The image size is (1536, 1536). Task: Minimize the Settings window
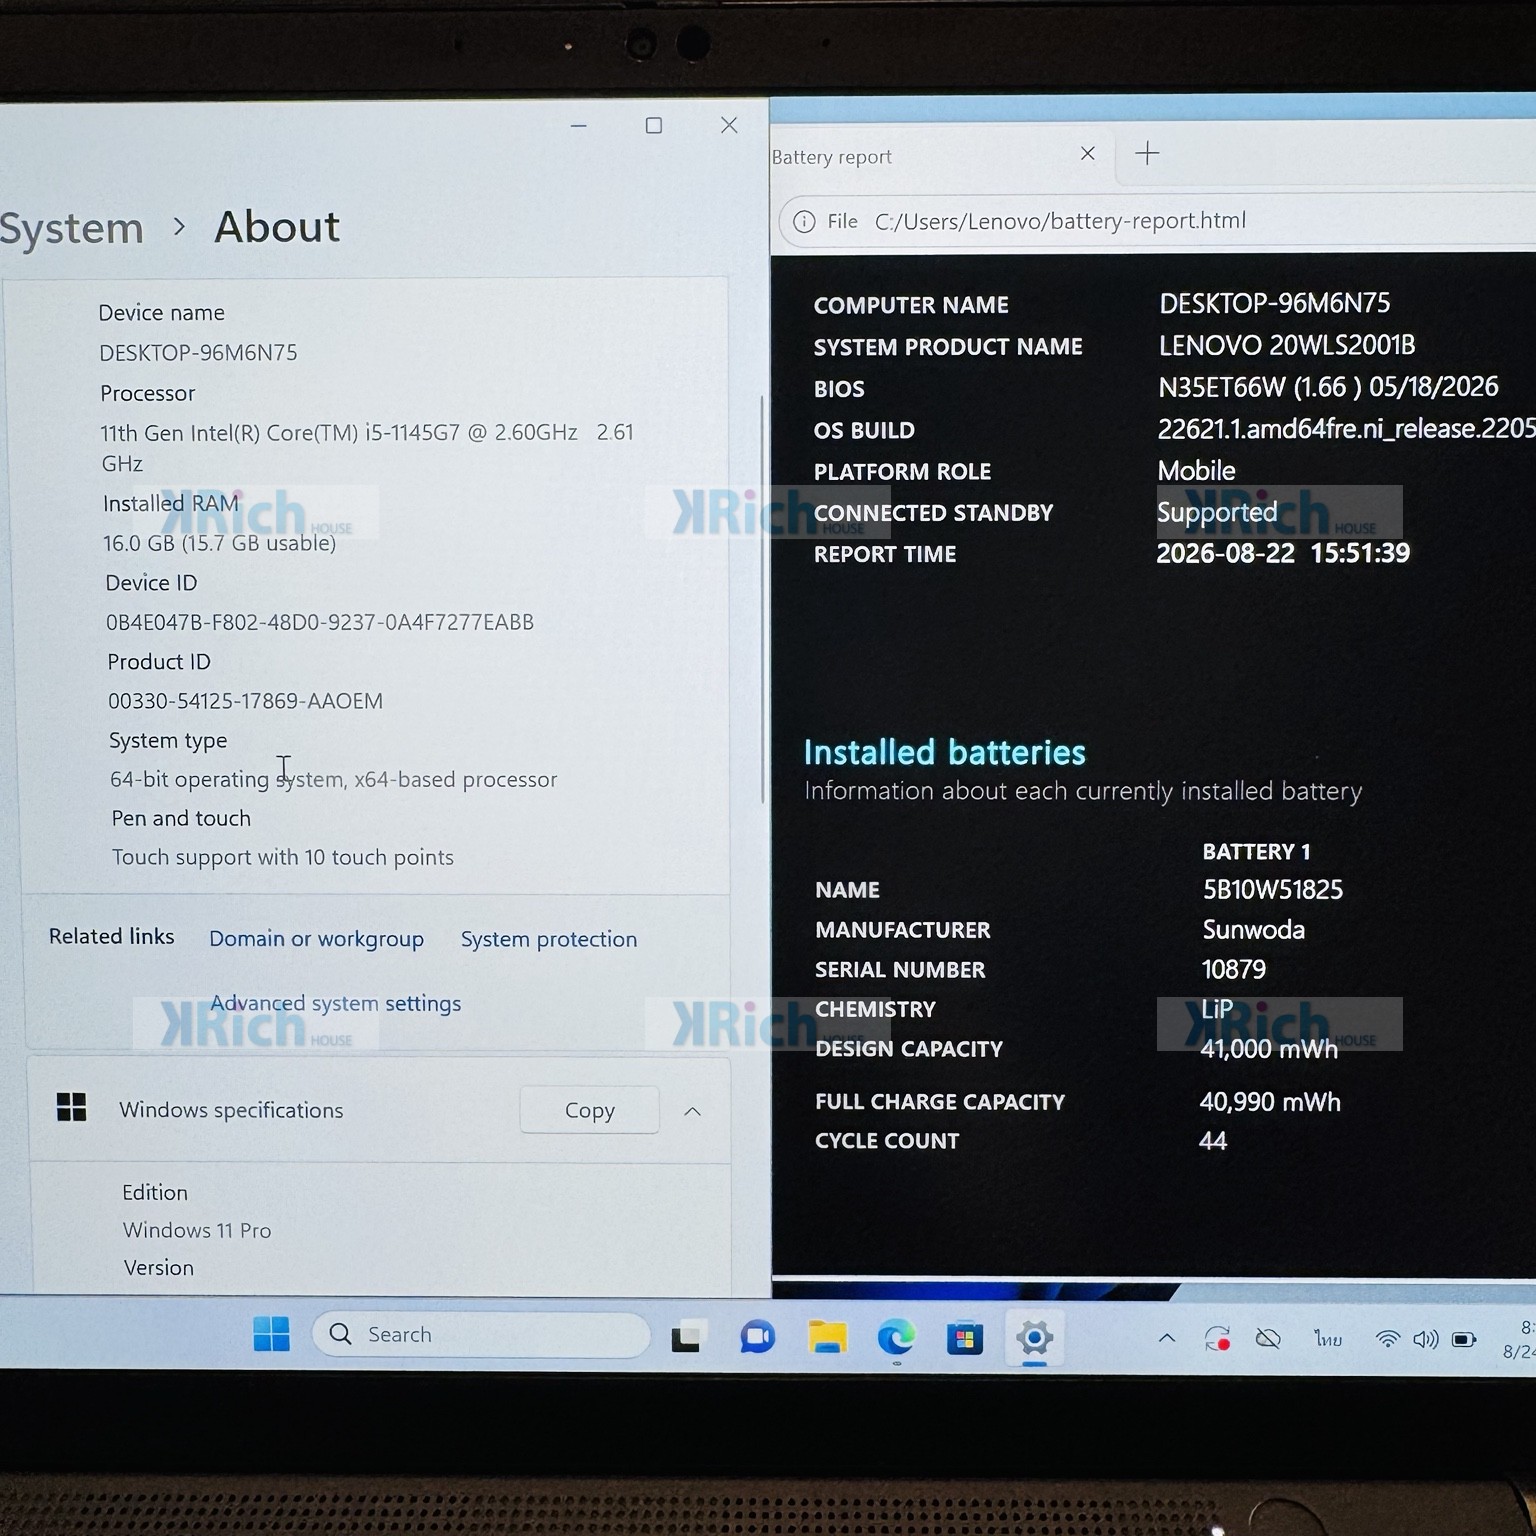point(578,126)
